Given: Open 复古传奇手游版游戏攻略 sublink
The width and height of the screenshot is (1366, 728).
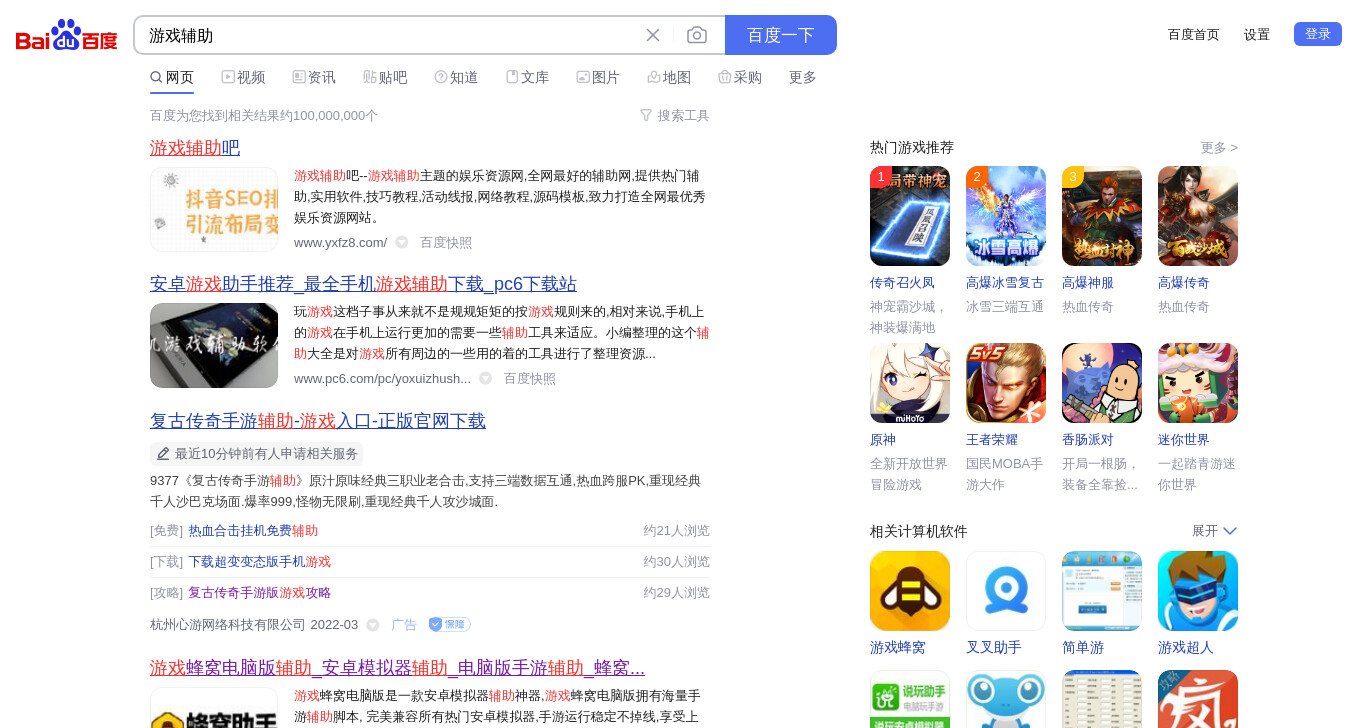Looking at the screenshot, I should tap(260, 593).
